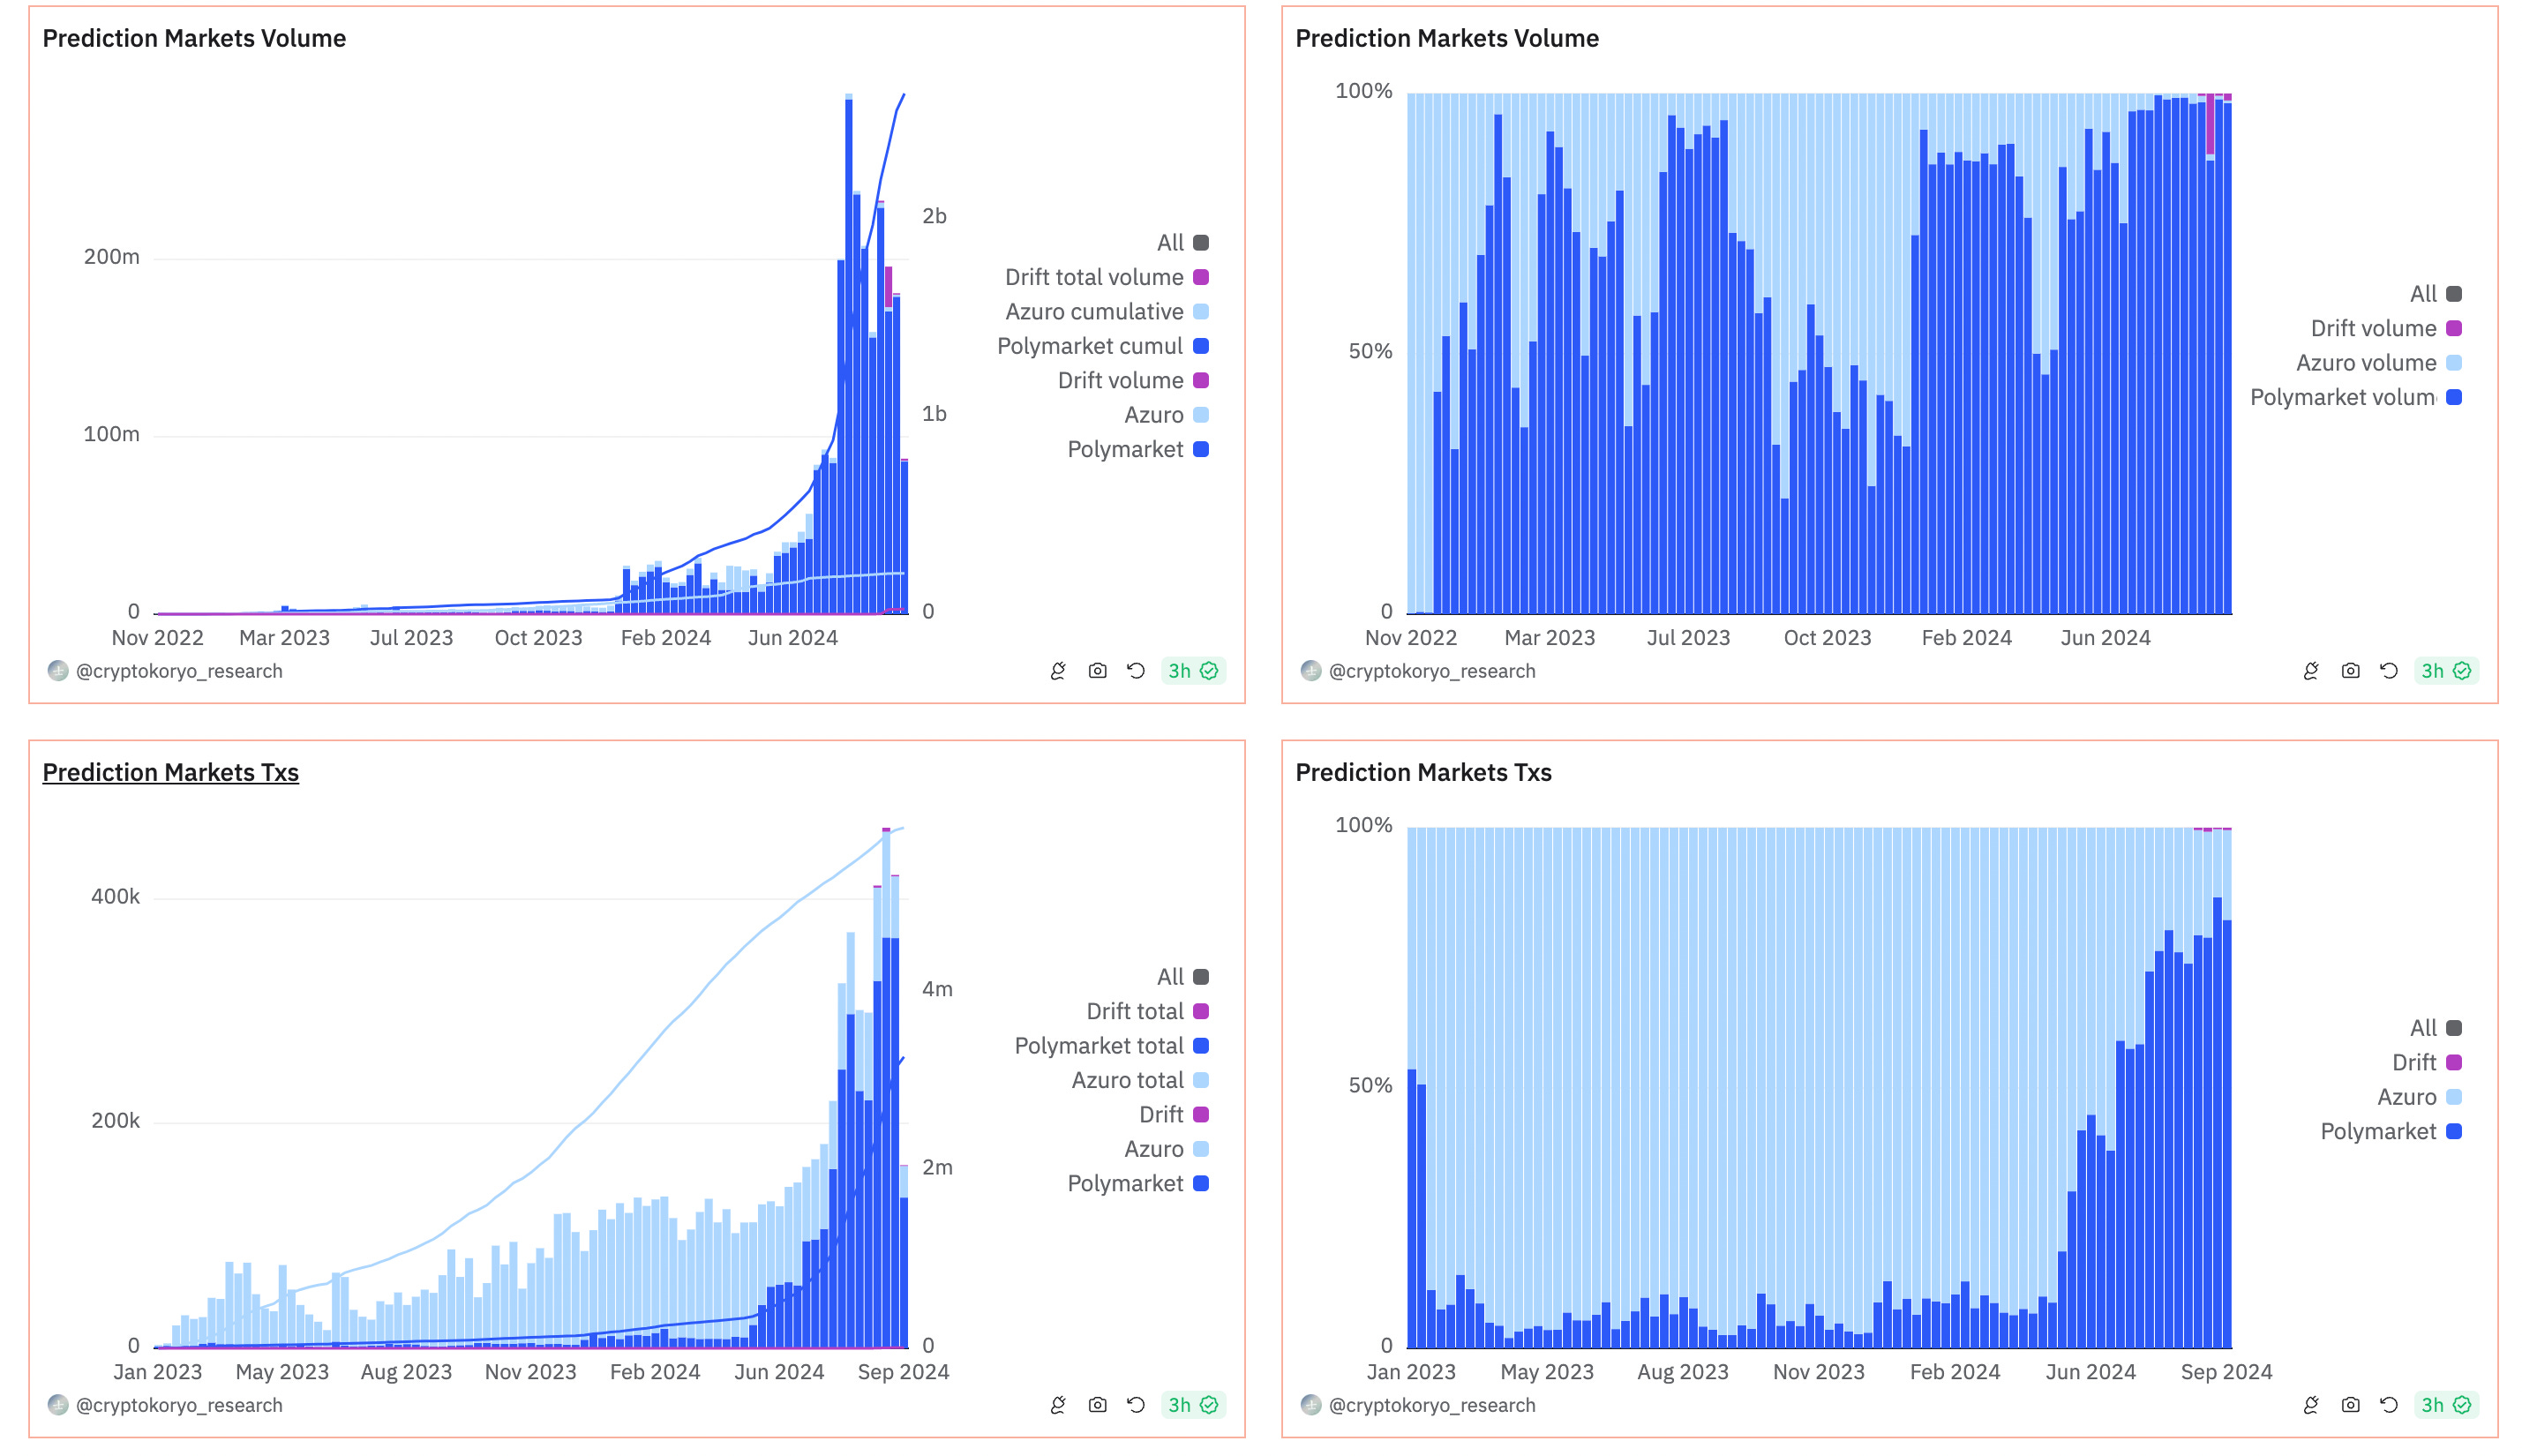Screen dimensions: 2522x1456
Task: Click the @cryptokoryo_research avatar under the bottom-right chart
Action: coord(1310,1405)
